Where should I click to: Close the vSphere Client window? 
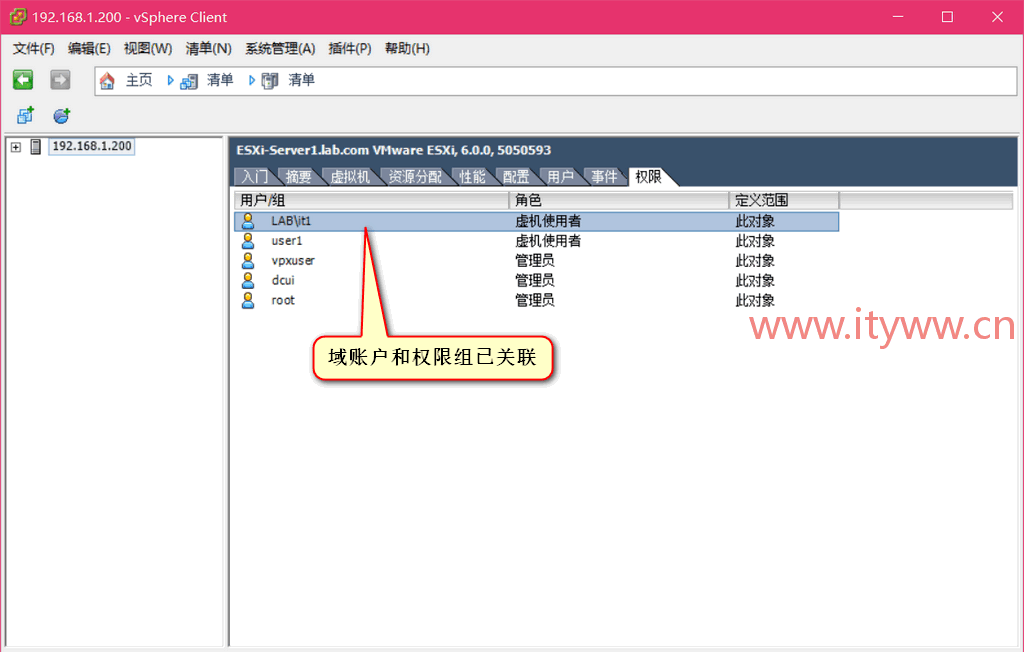tap(997, 17)
